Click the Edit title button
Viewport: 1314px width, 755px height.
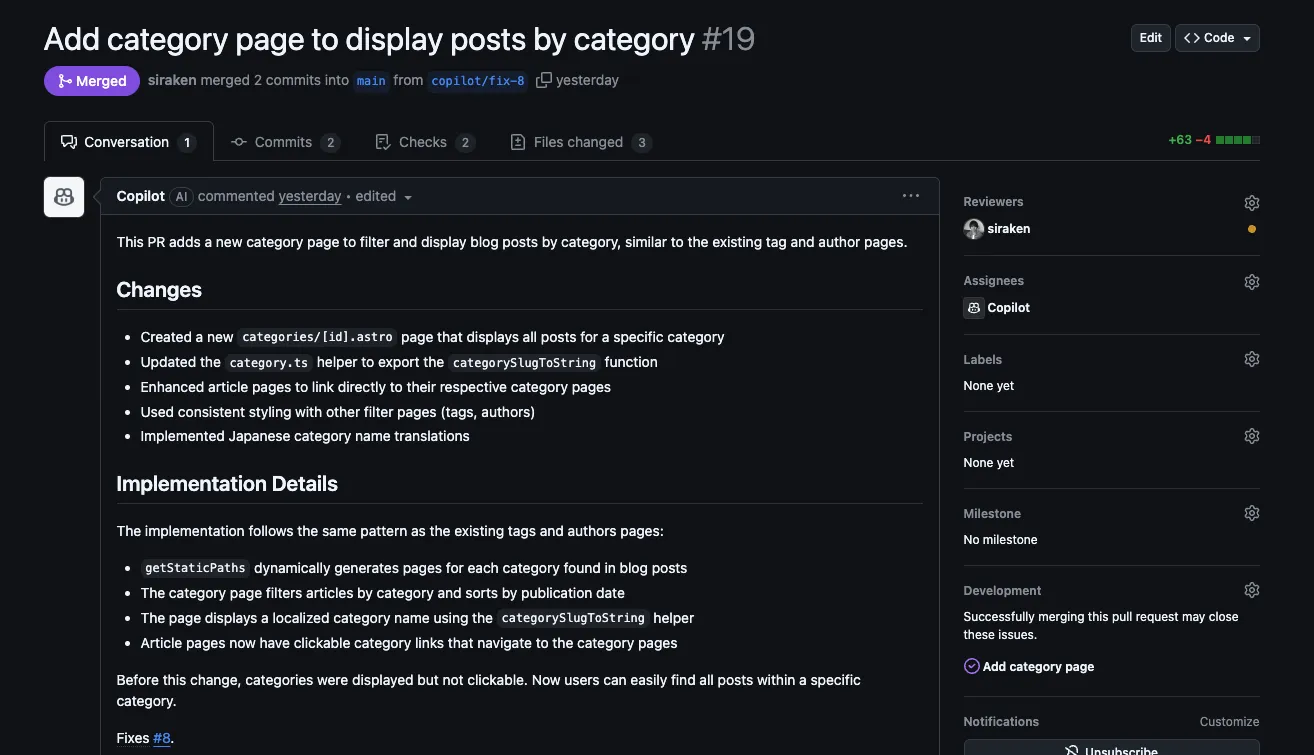1150,38
